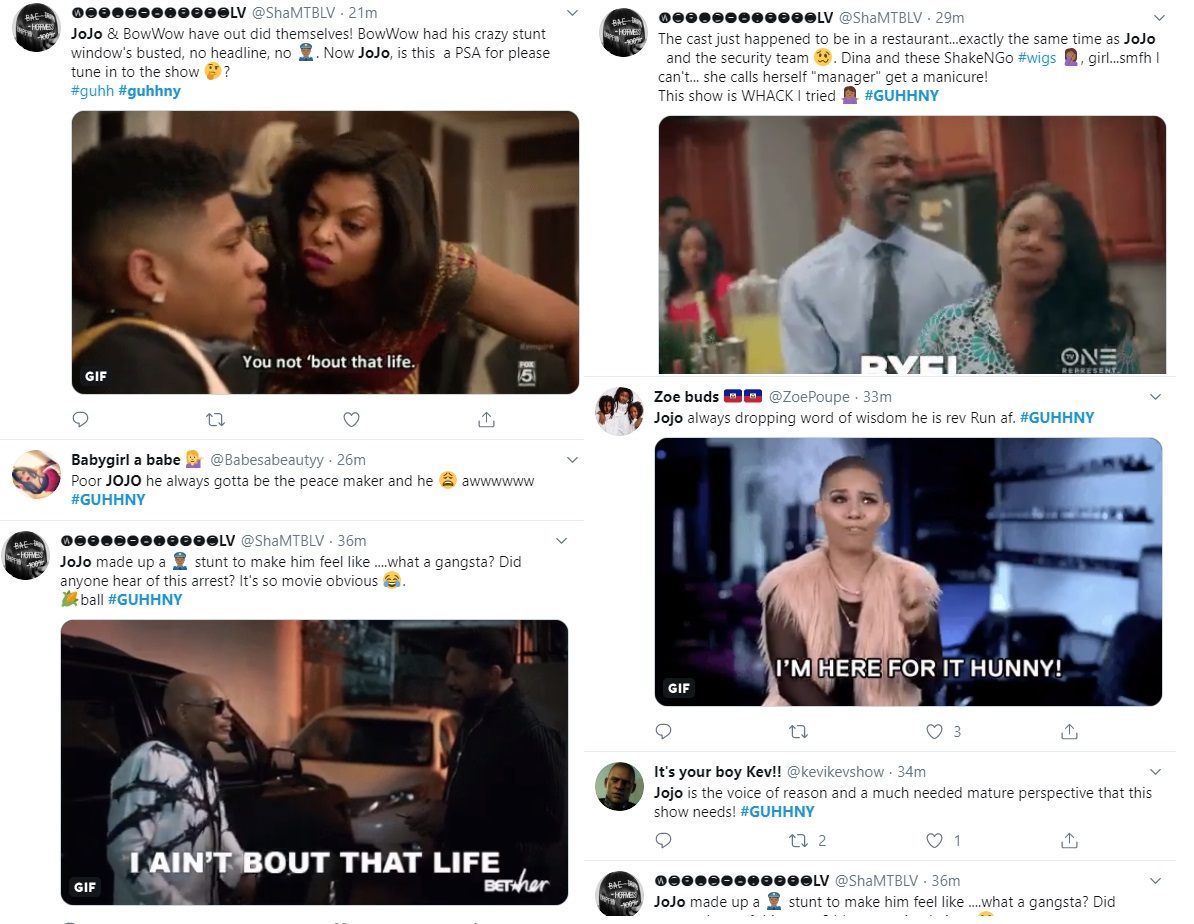
Task: Open the options chevron on Kev's tweet
Action: [1155, 772]
